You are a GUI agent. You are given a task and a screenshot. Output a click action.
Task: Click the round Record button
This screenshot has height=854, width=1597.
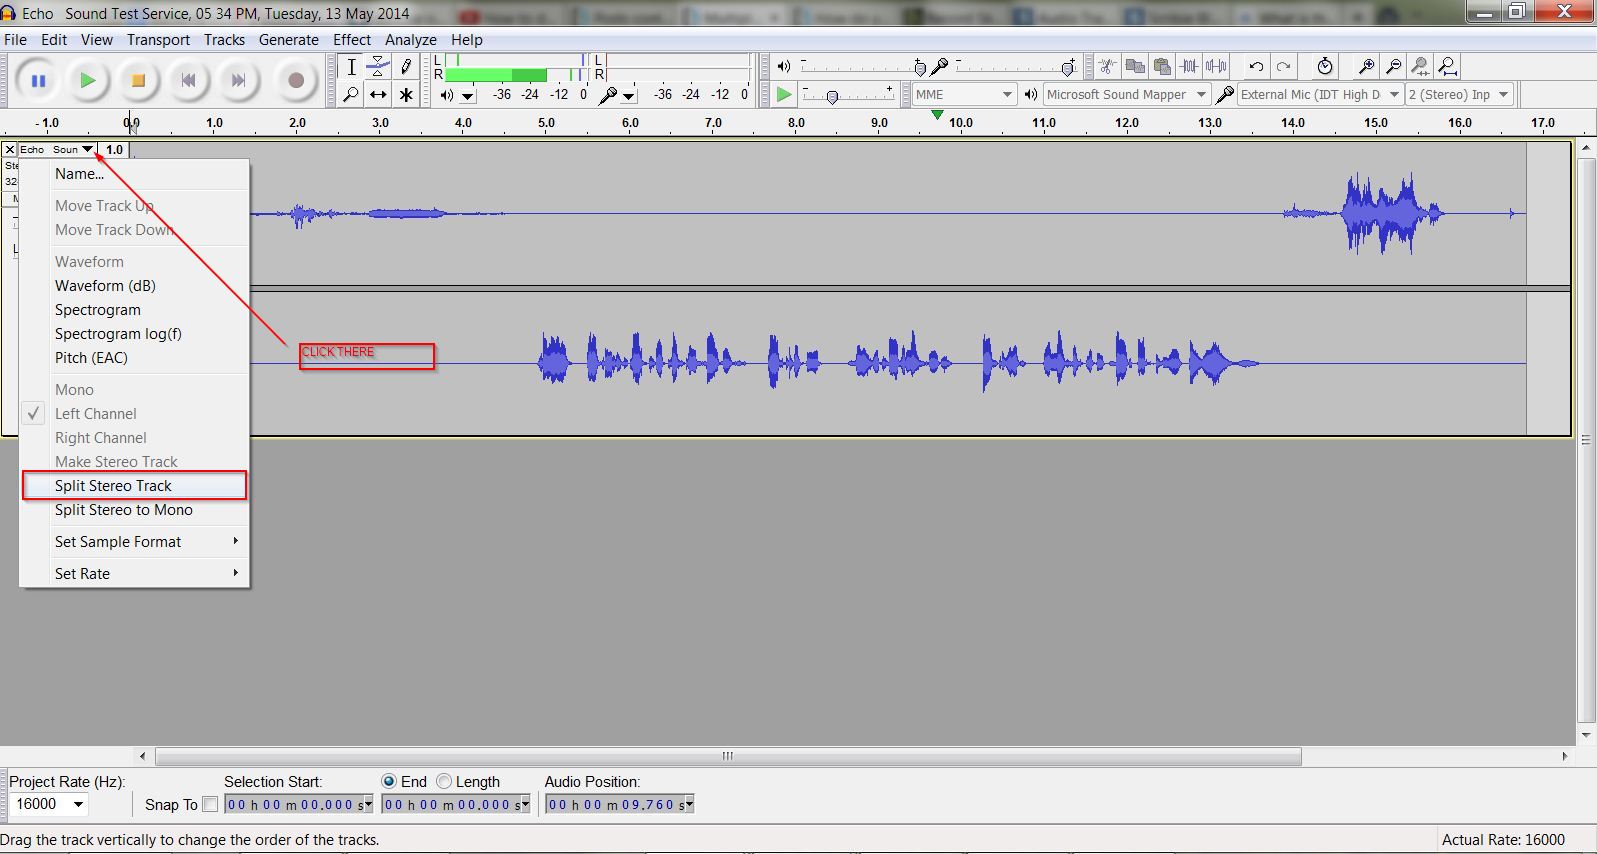(295, 81)
